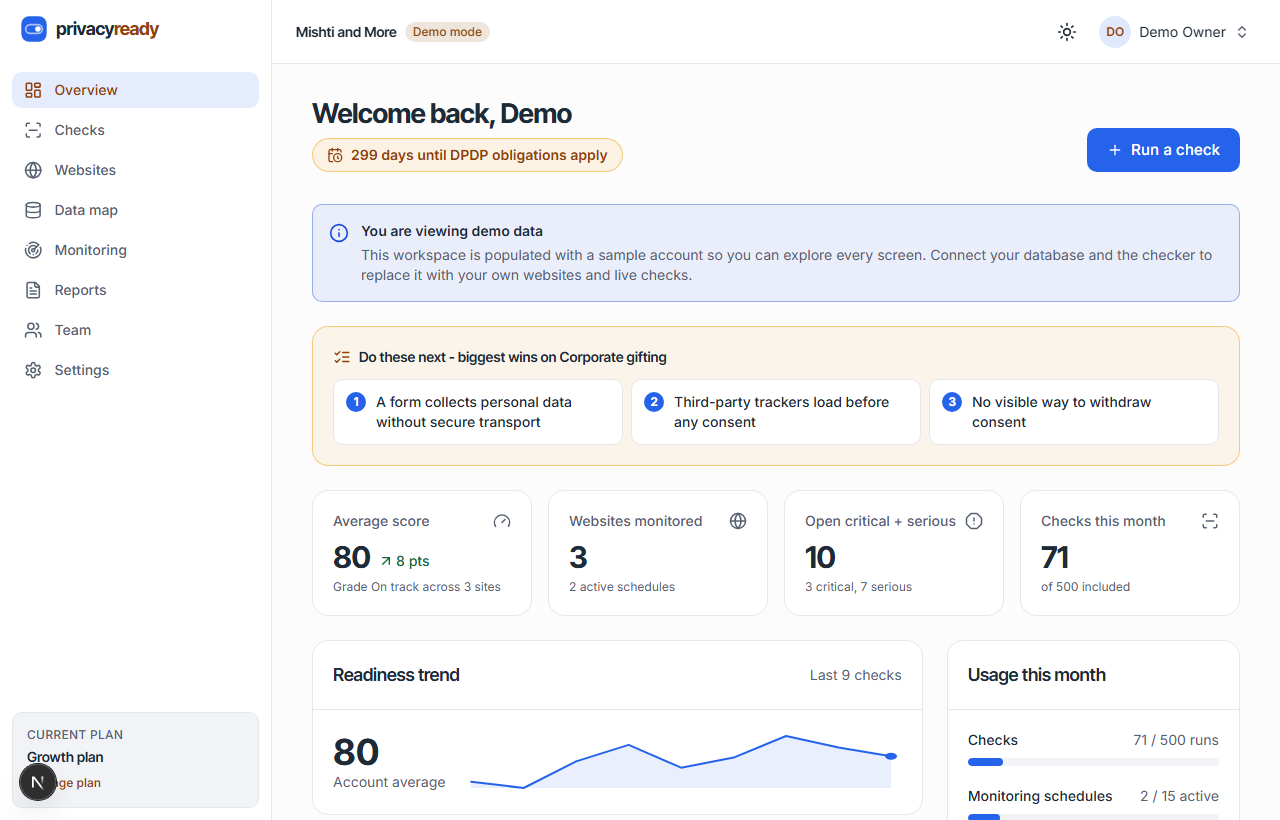1280x820 pixels.
Task: Click number 2 badge in next steps
Action: (654, 402)
